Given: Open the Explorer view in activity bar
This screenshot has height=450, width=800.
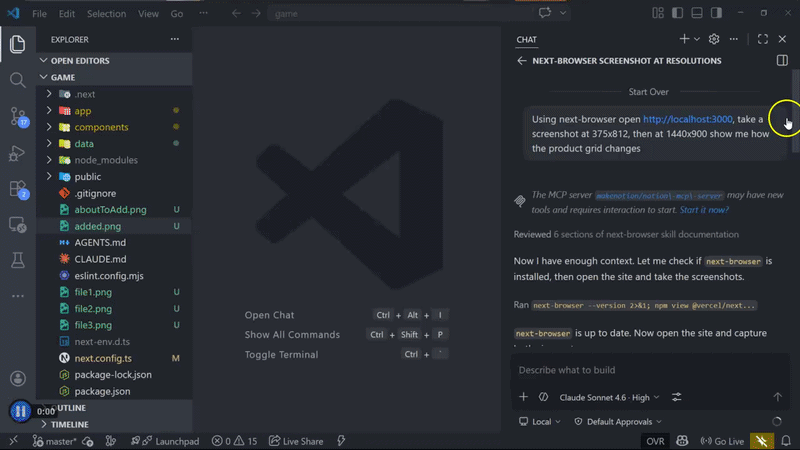Looking at the screenshot, I should tap(17, 44).
